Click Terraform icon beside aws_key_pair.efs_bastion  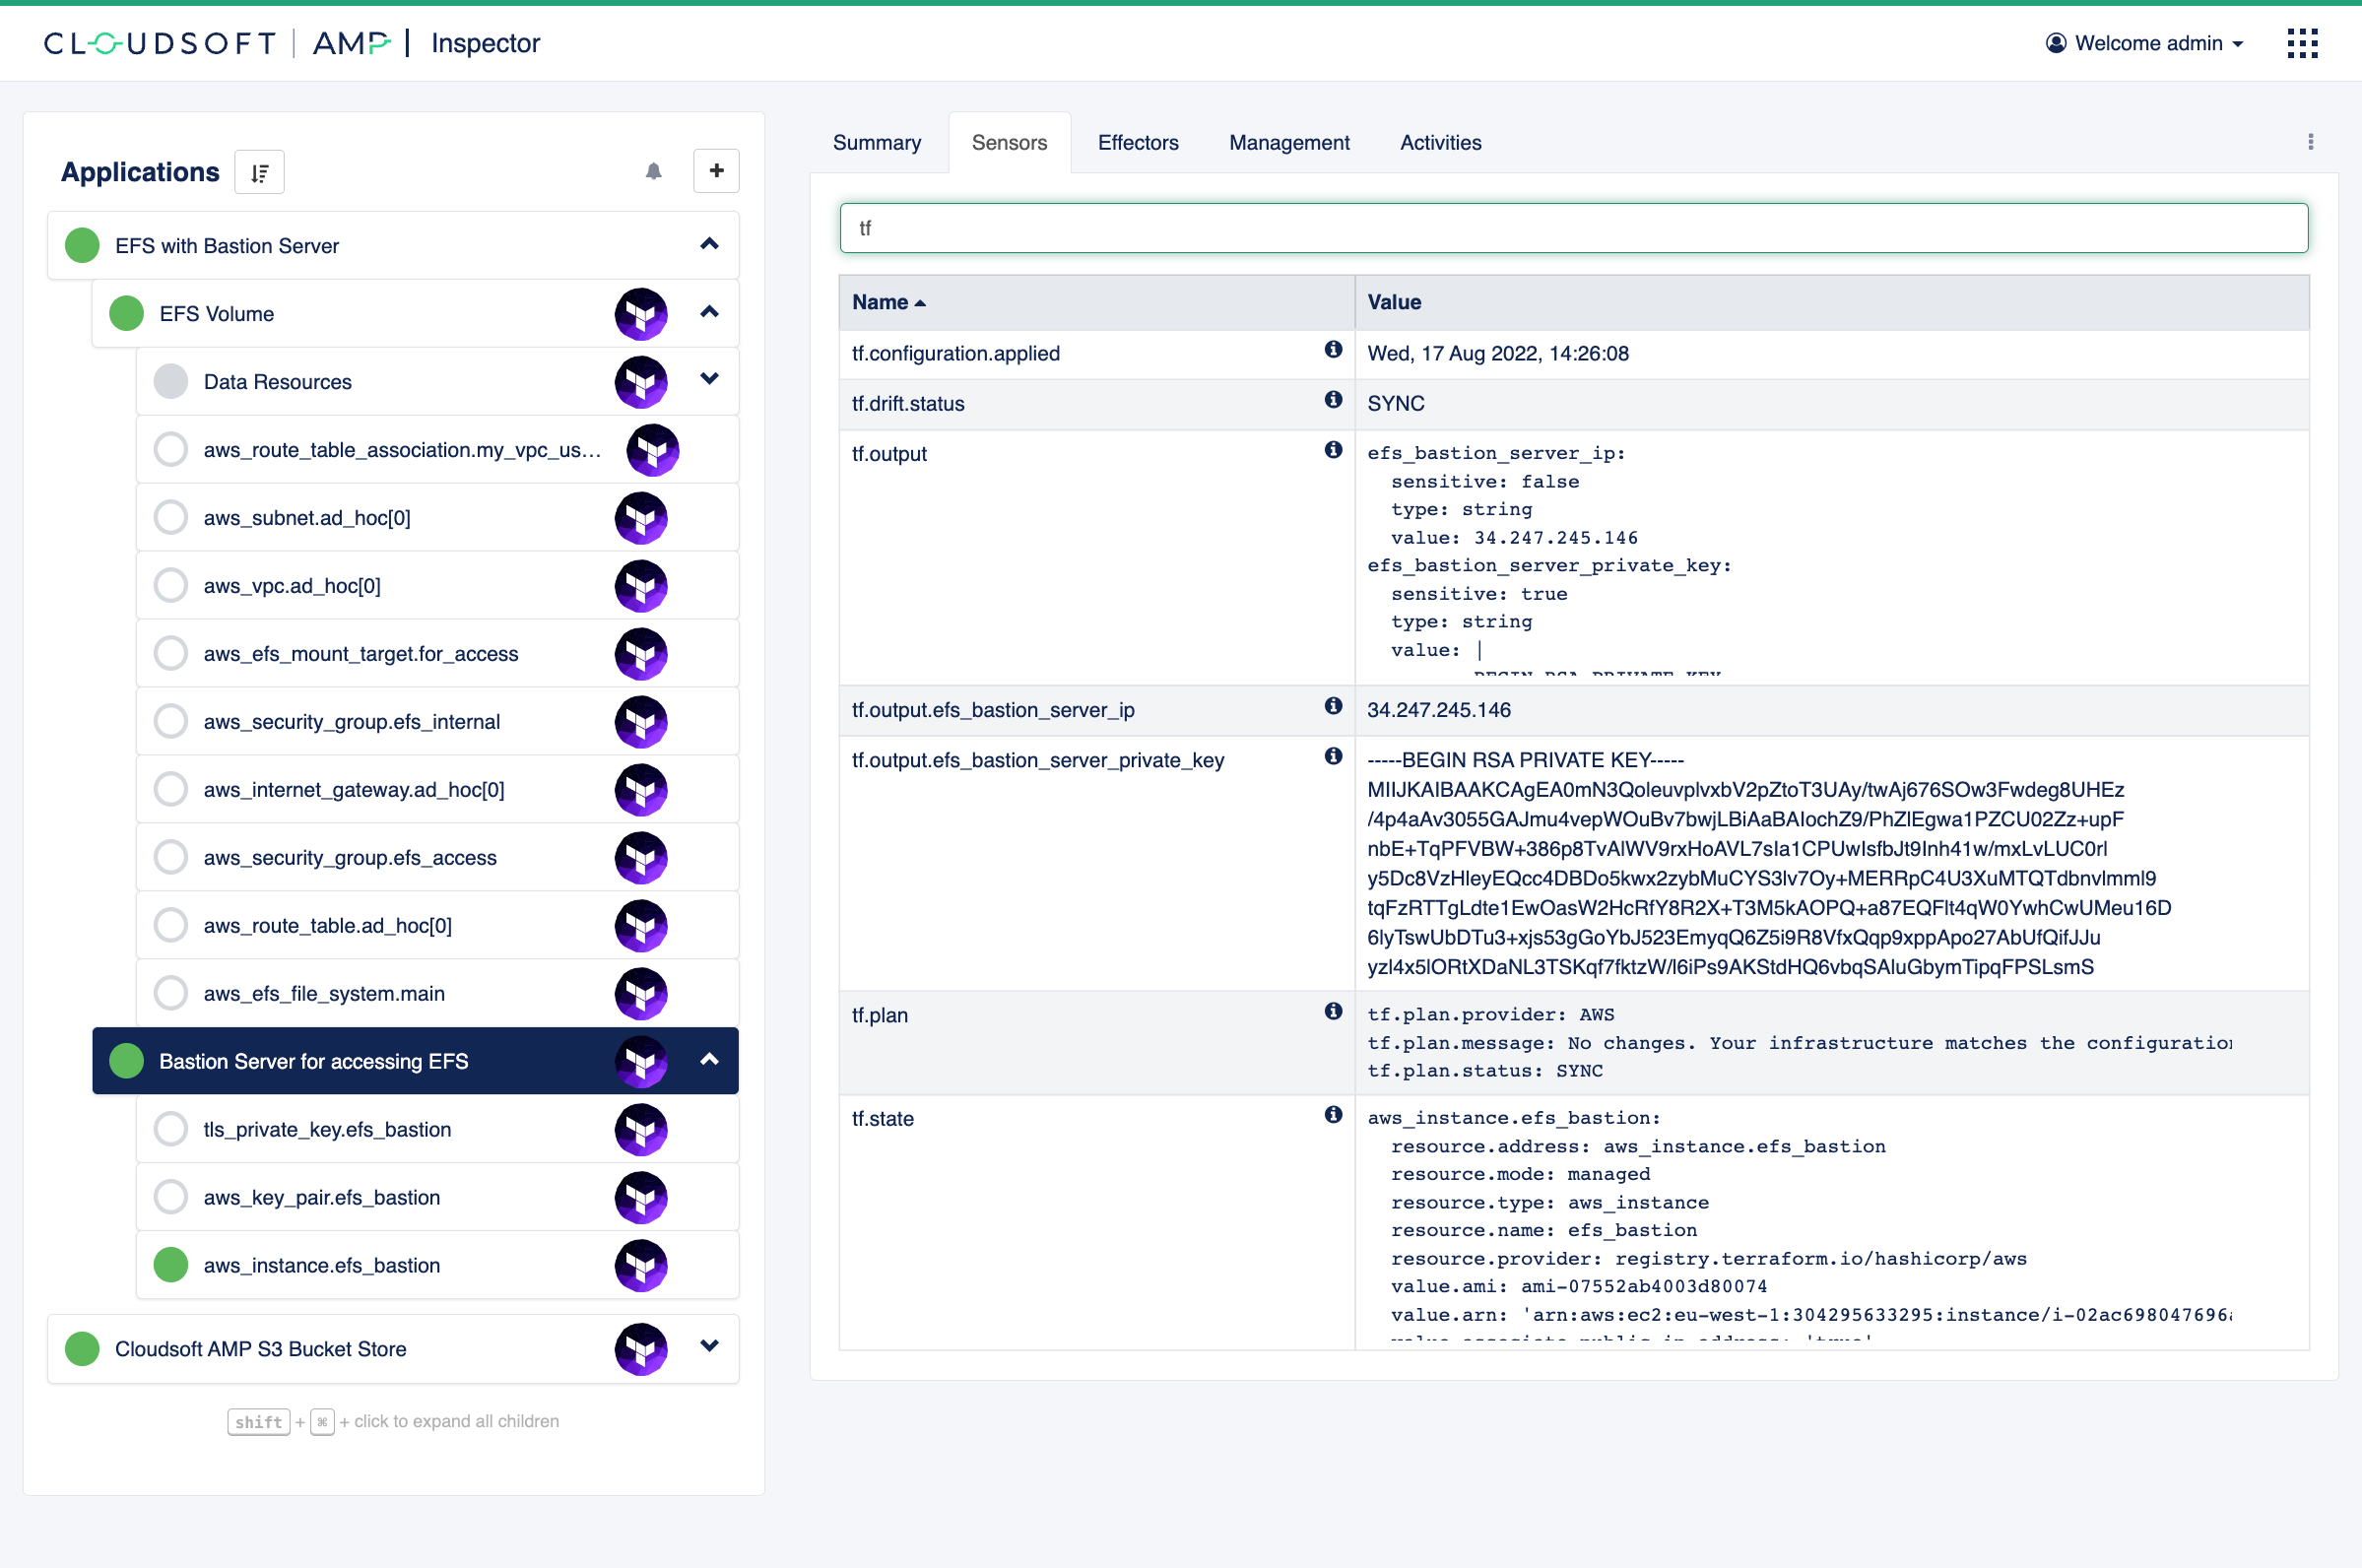pyautogui.click(x=641, y=1198)
